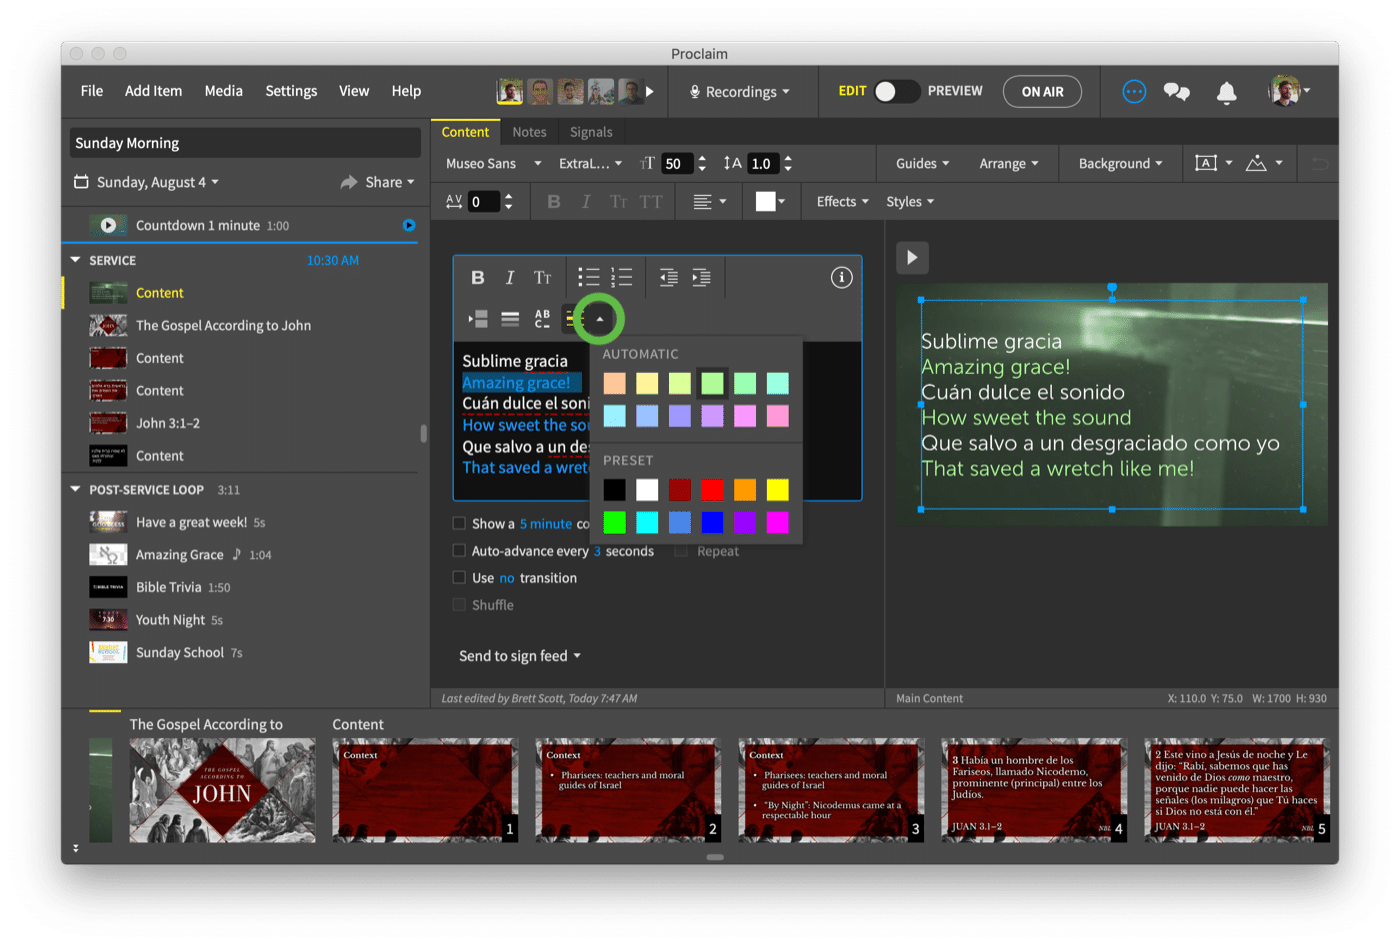Toggle bold in the text editor toolbar
Viewport: 1400px width, 945px height.
478,277
